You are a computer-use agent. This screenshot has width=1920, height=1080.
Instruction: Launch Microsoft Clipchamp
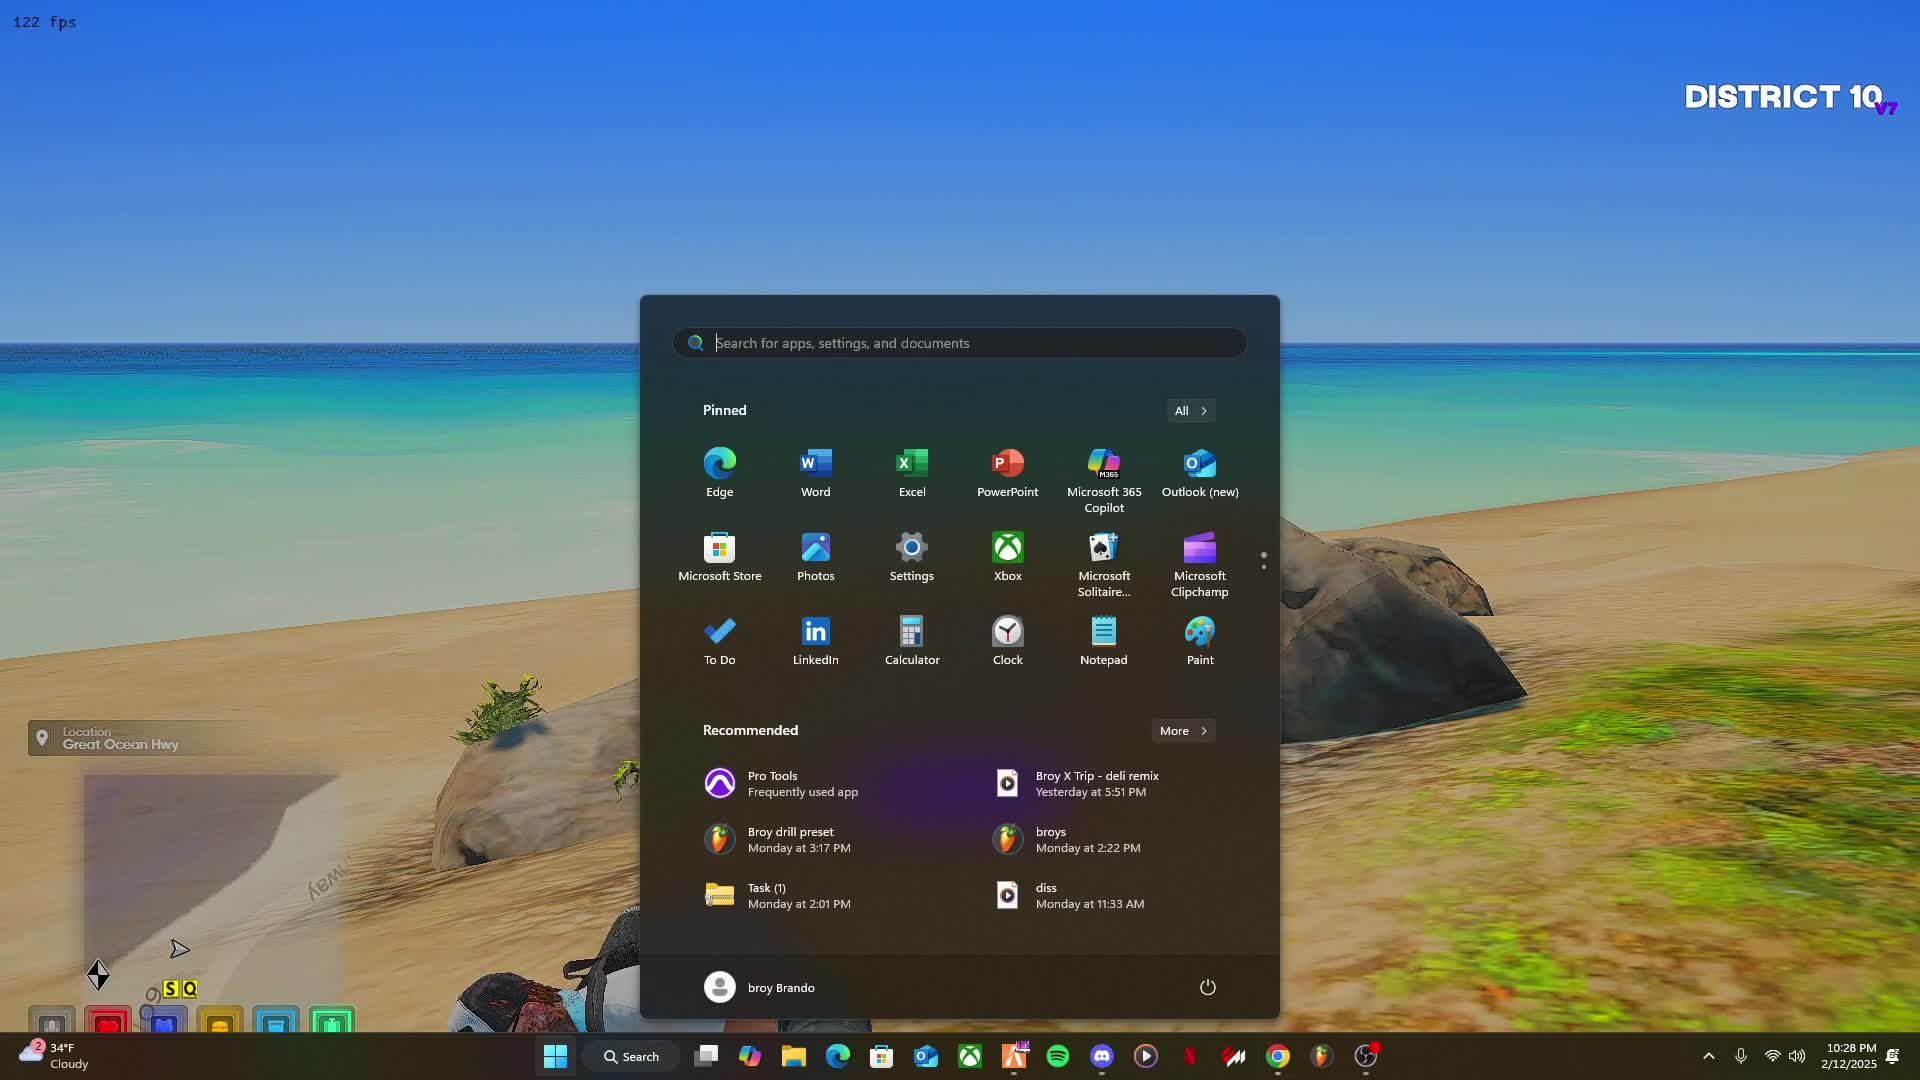pos(1199,564)
